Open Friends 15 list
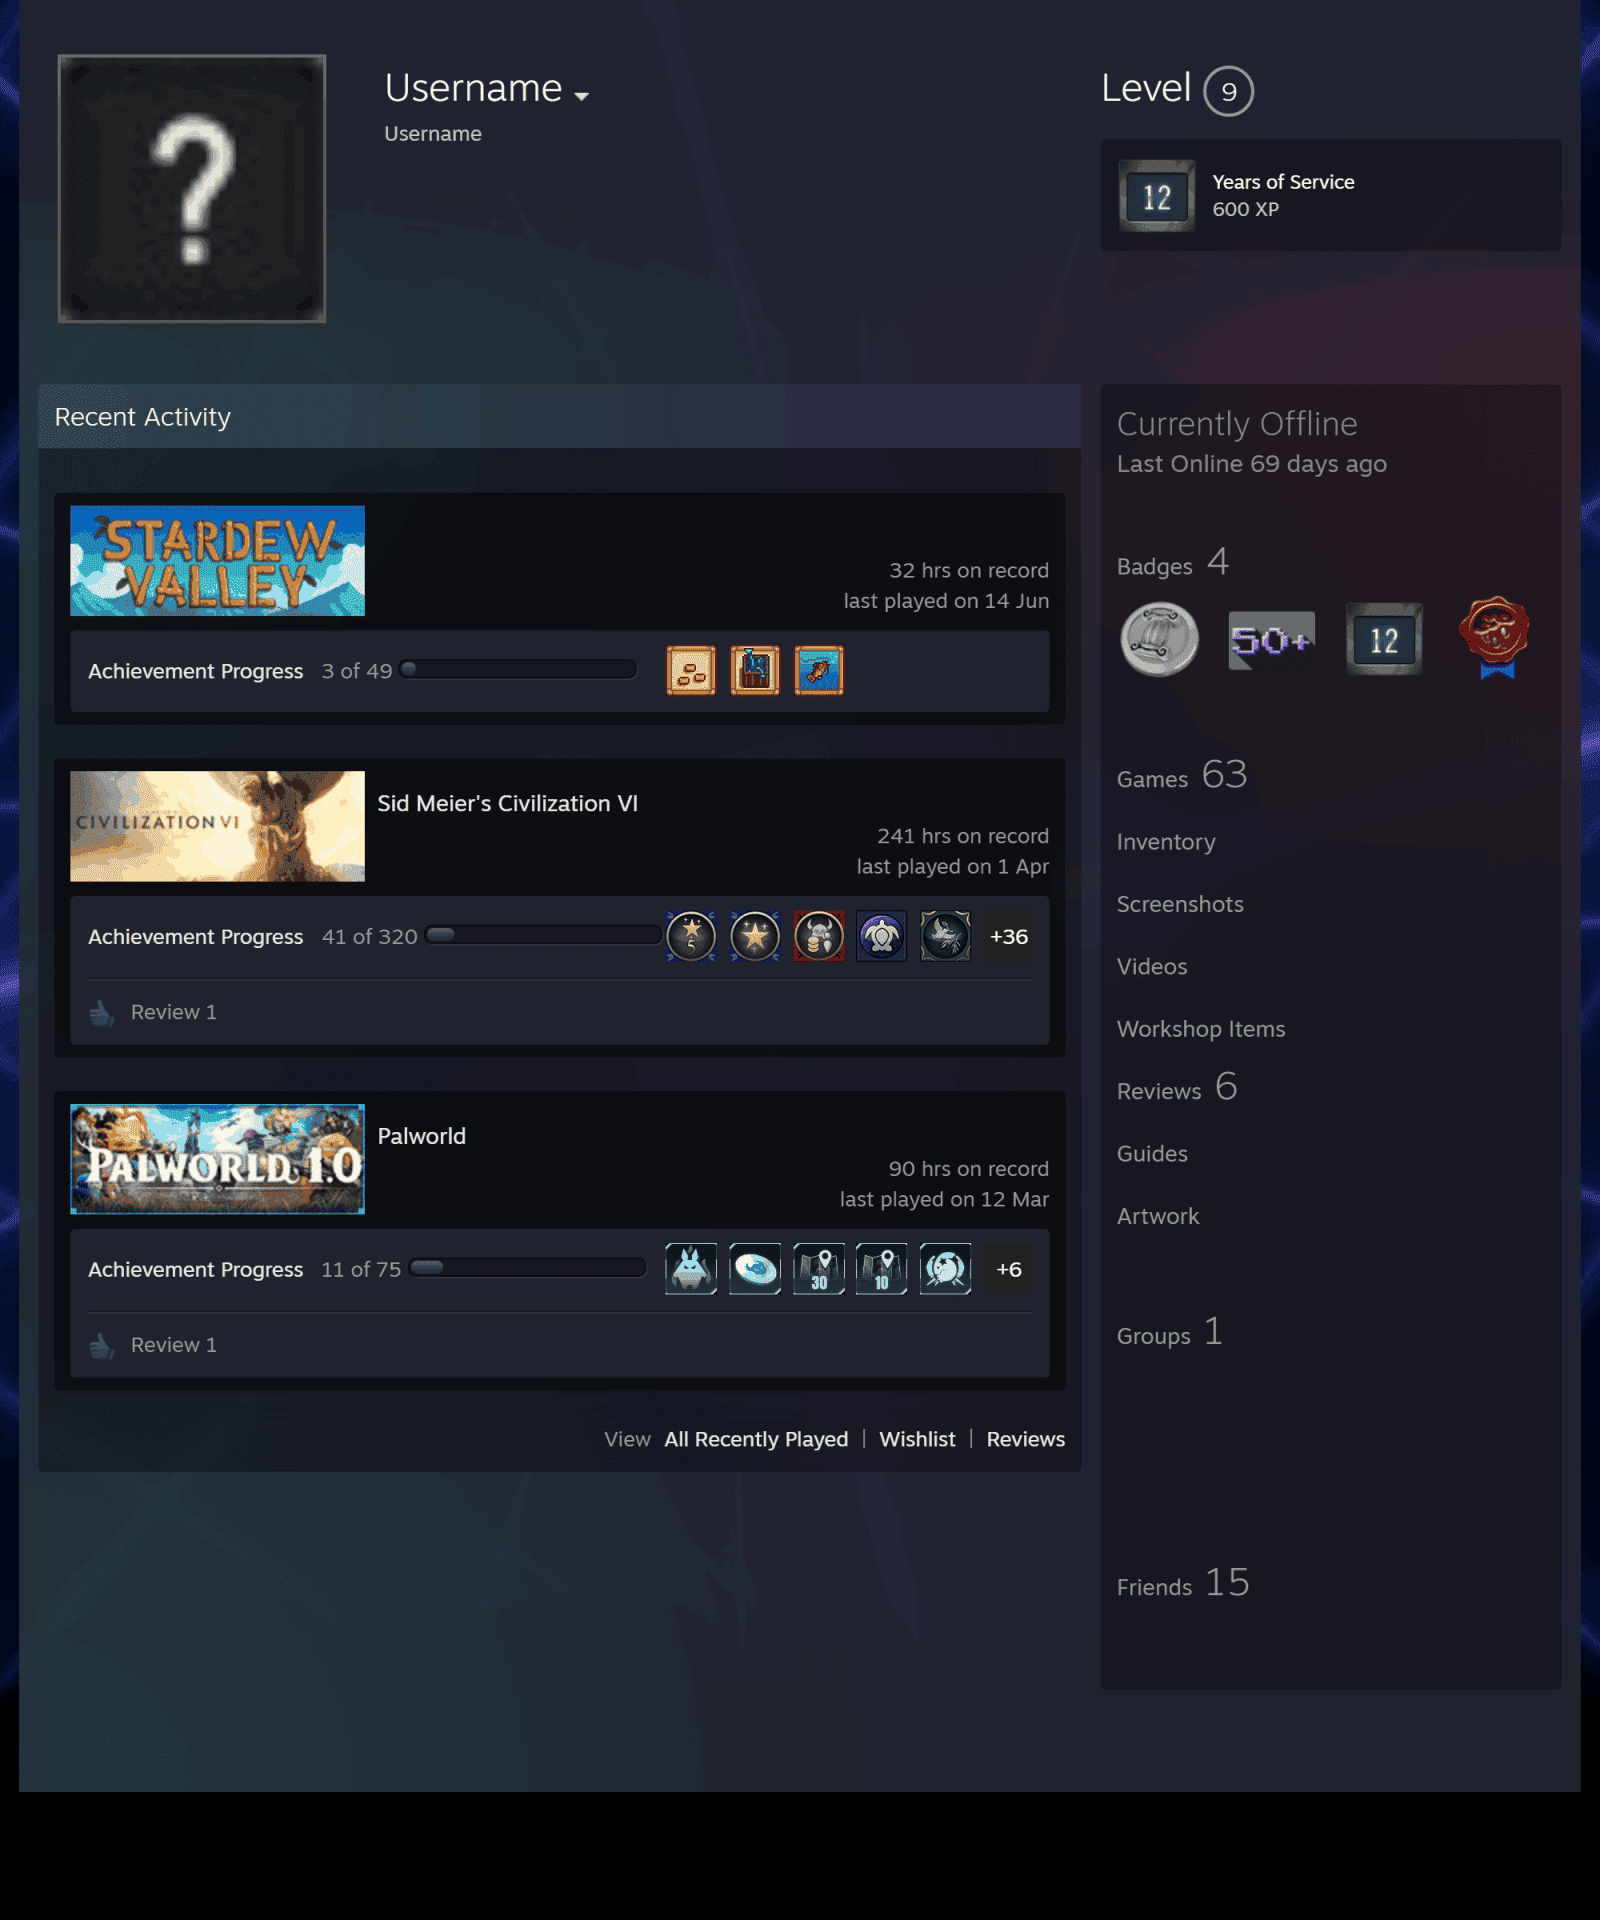Viewport: 1600px width, 1920px height. (x=1183, y=1584)
